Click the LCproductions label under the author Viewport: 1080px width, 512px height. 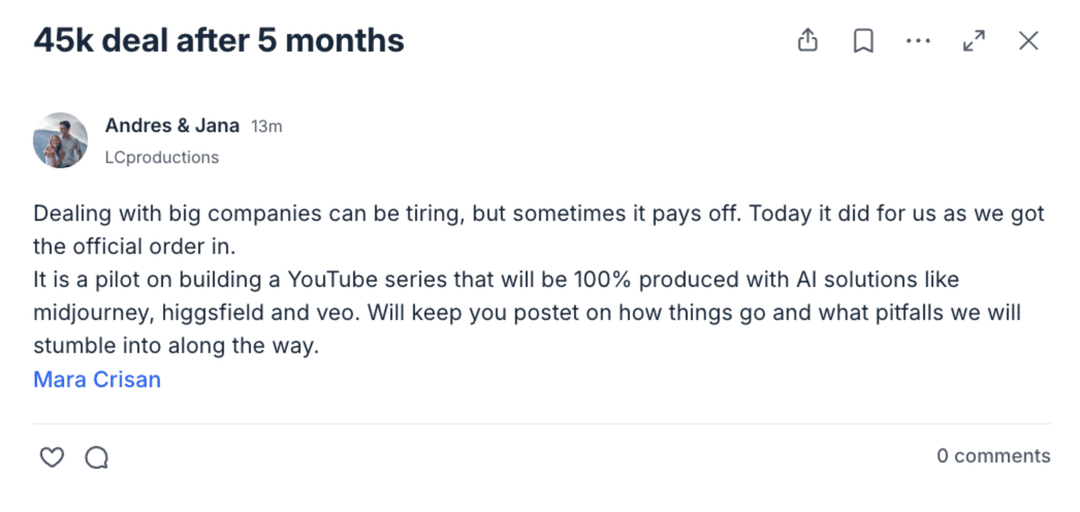pyautogui.click(x=162, y=157)
